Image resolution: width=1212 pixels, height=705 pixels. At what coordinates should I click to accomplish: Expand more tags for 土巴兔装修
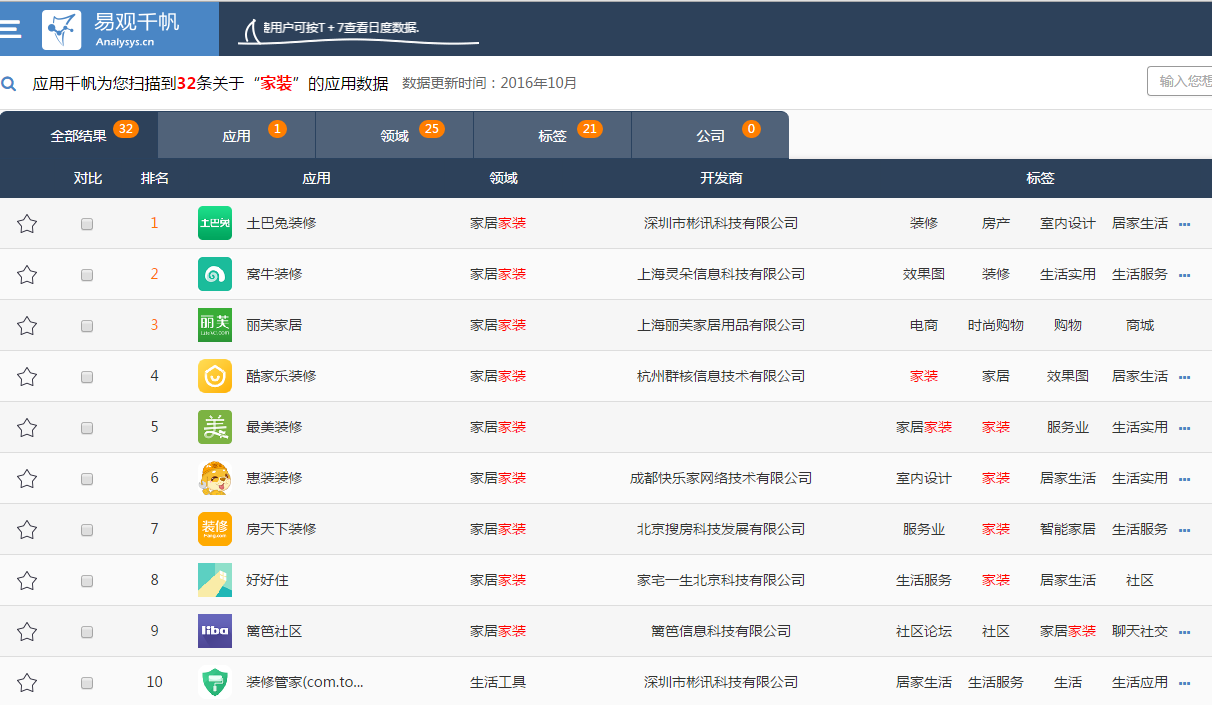(1185, 225)
